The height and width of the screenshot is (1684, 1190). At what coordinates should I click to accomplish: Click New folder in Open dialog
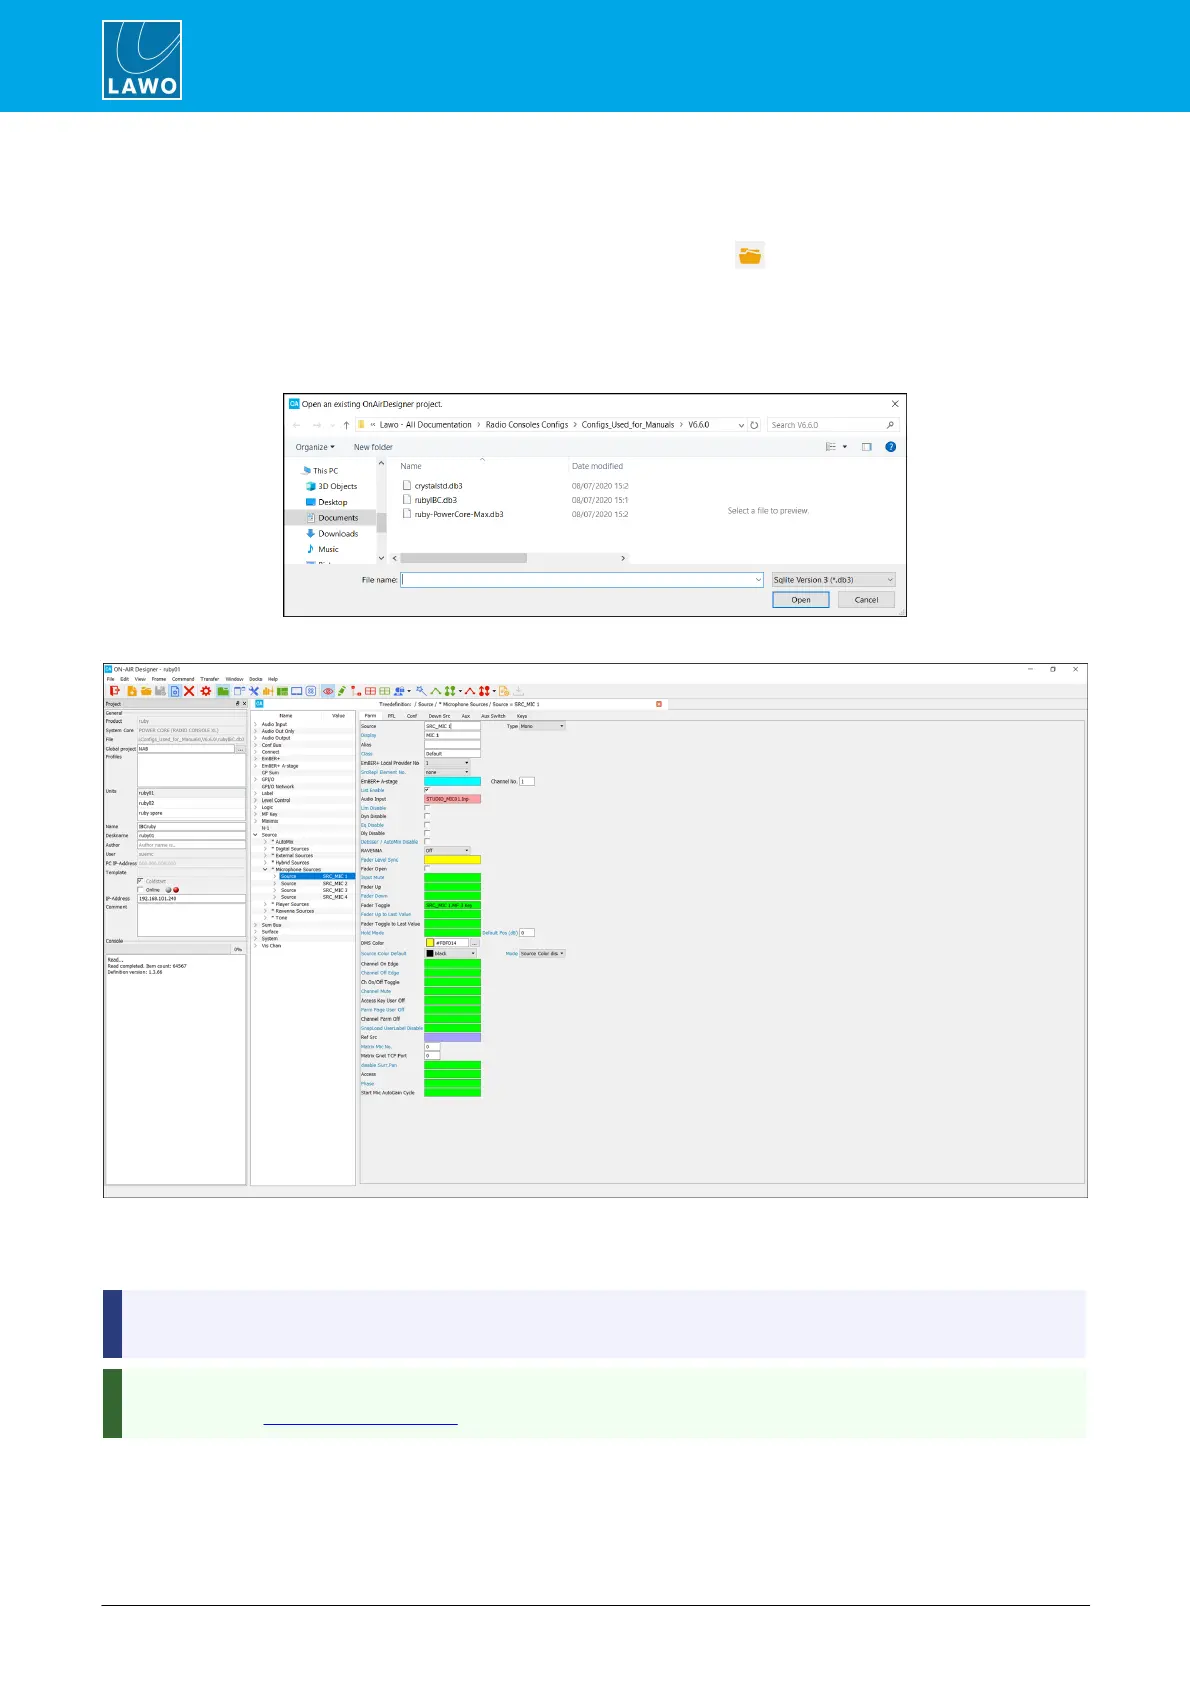(373, 447)
